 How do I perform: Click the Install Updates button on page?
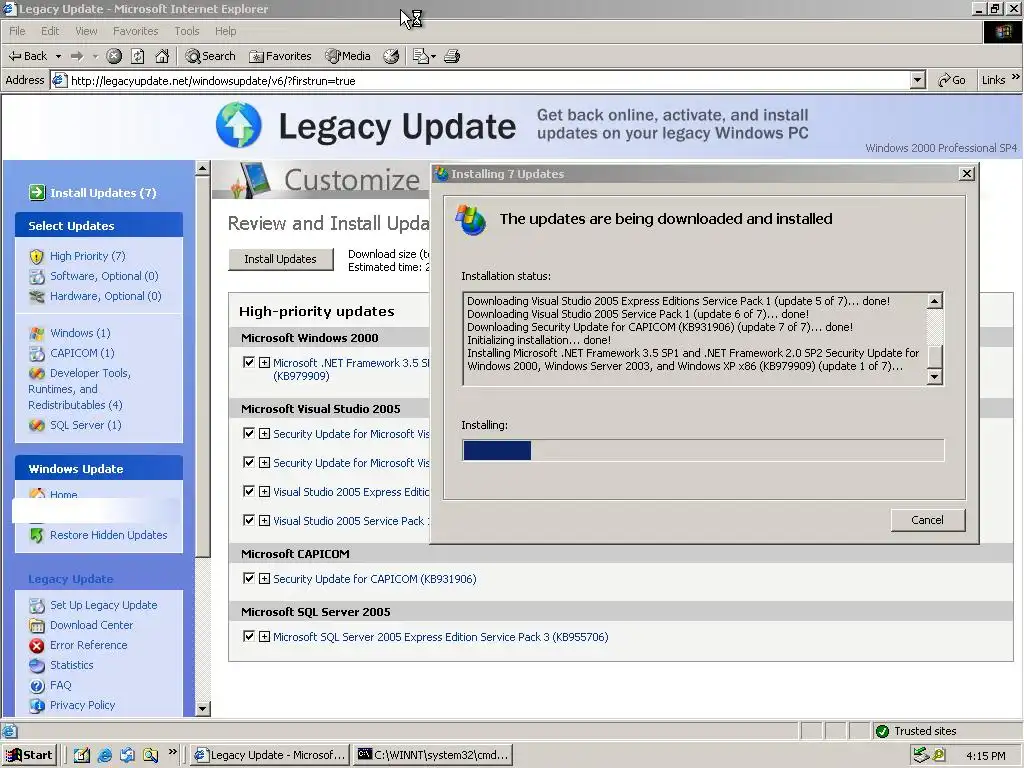click(x=280, y=259)
